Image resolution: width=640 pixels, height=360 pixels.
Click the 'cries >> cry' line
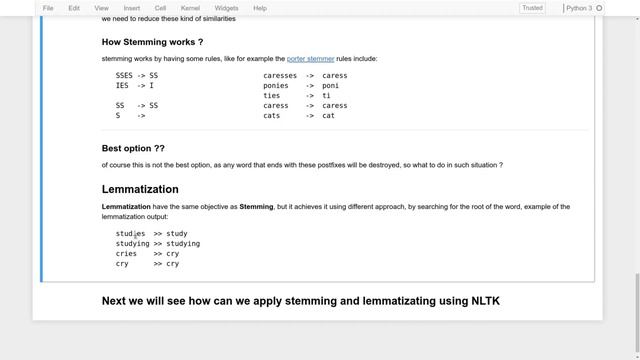pos(147,253)
